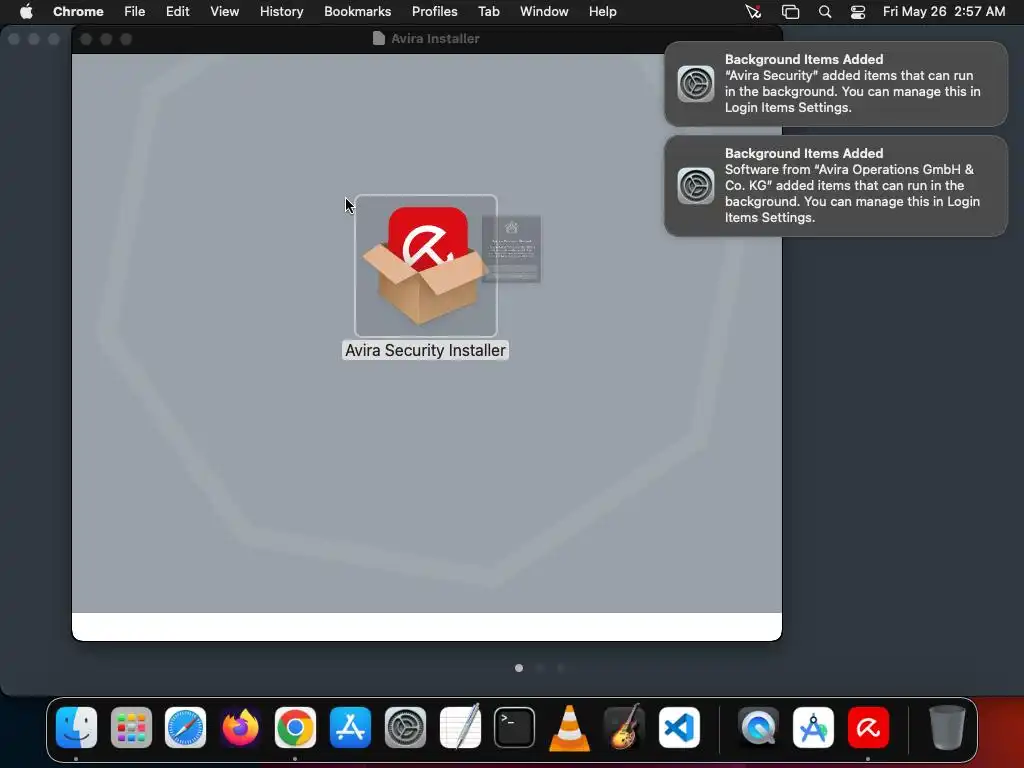Launch VLC media player from the Dock
The image size is (1024, 768).
pyautogui.click(x=569, y=728)
